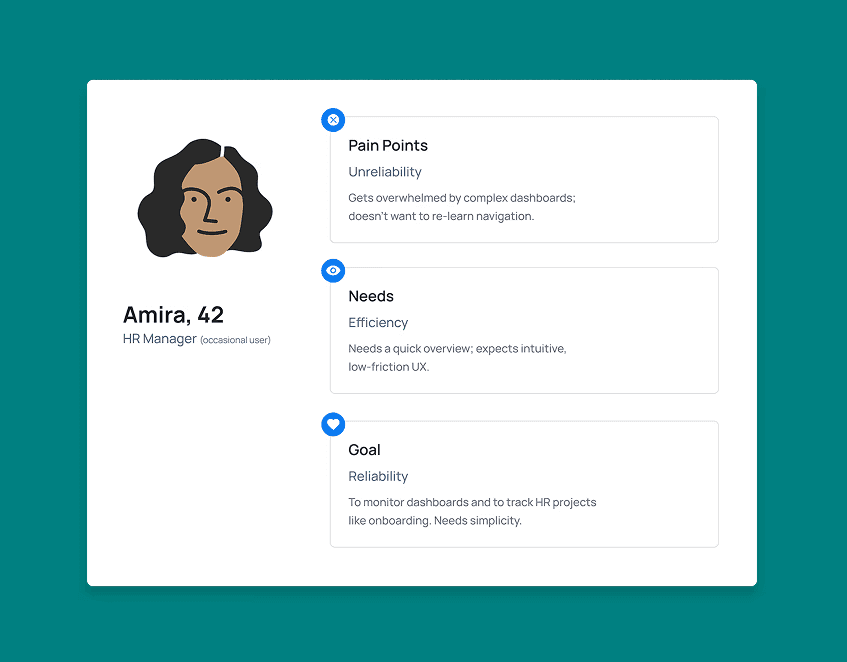
Task: Click the Unreliability subtitle
Action: click(x=385, y=172)
